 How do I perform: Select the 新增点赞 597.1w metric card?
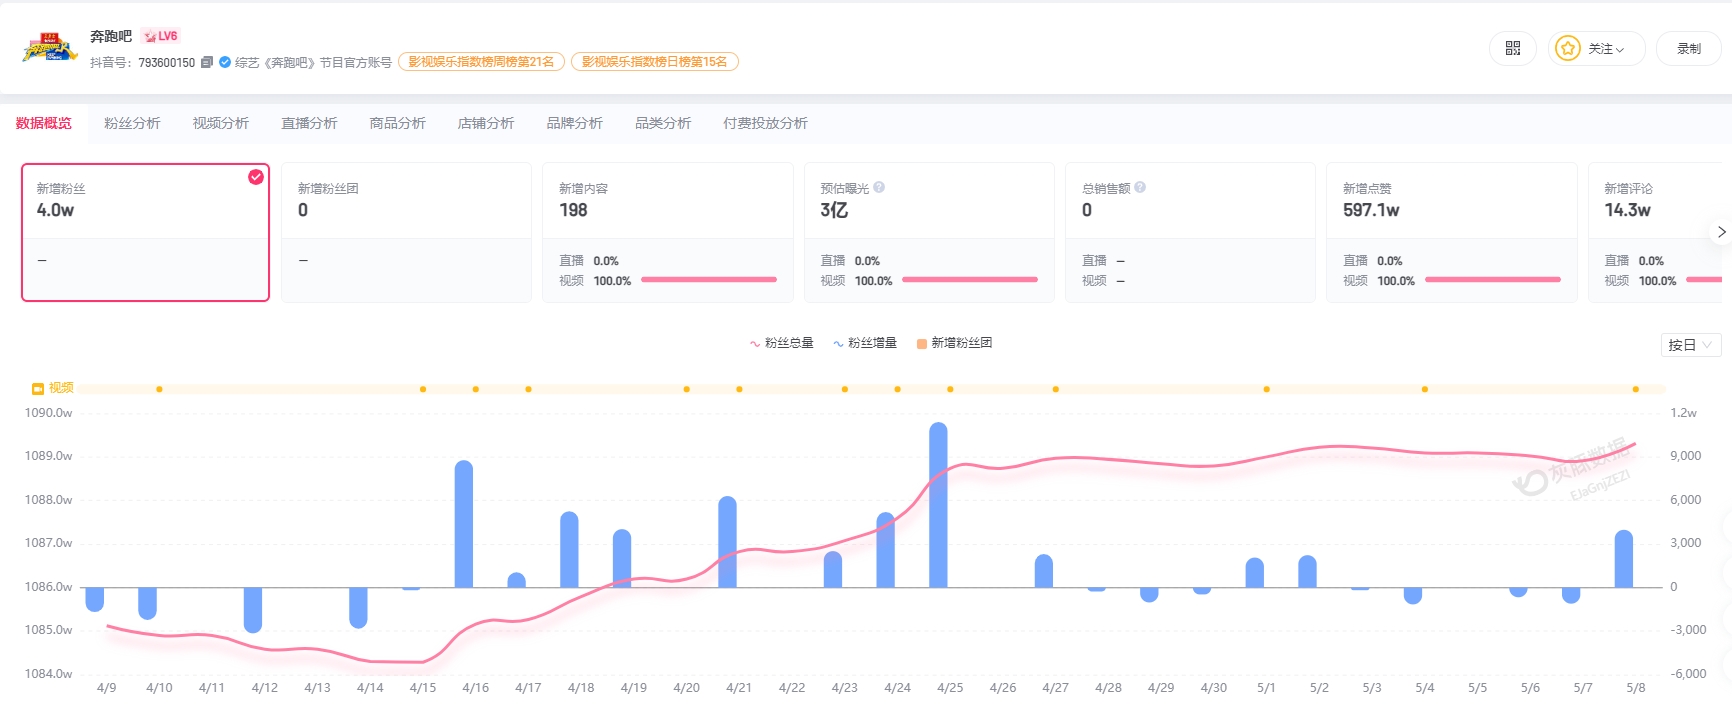tap(1451, 232)
